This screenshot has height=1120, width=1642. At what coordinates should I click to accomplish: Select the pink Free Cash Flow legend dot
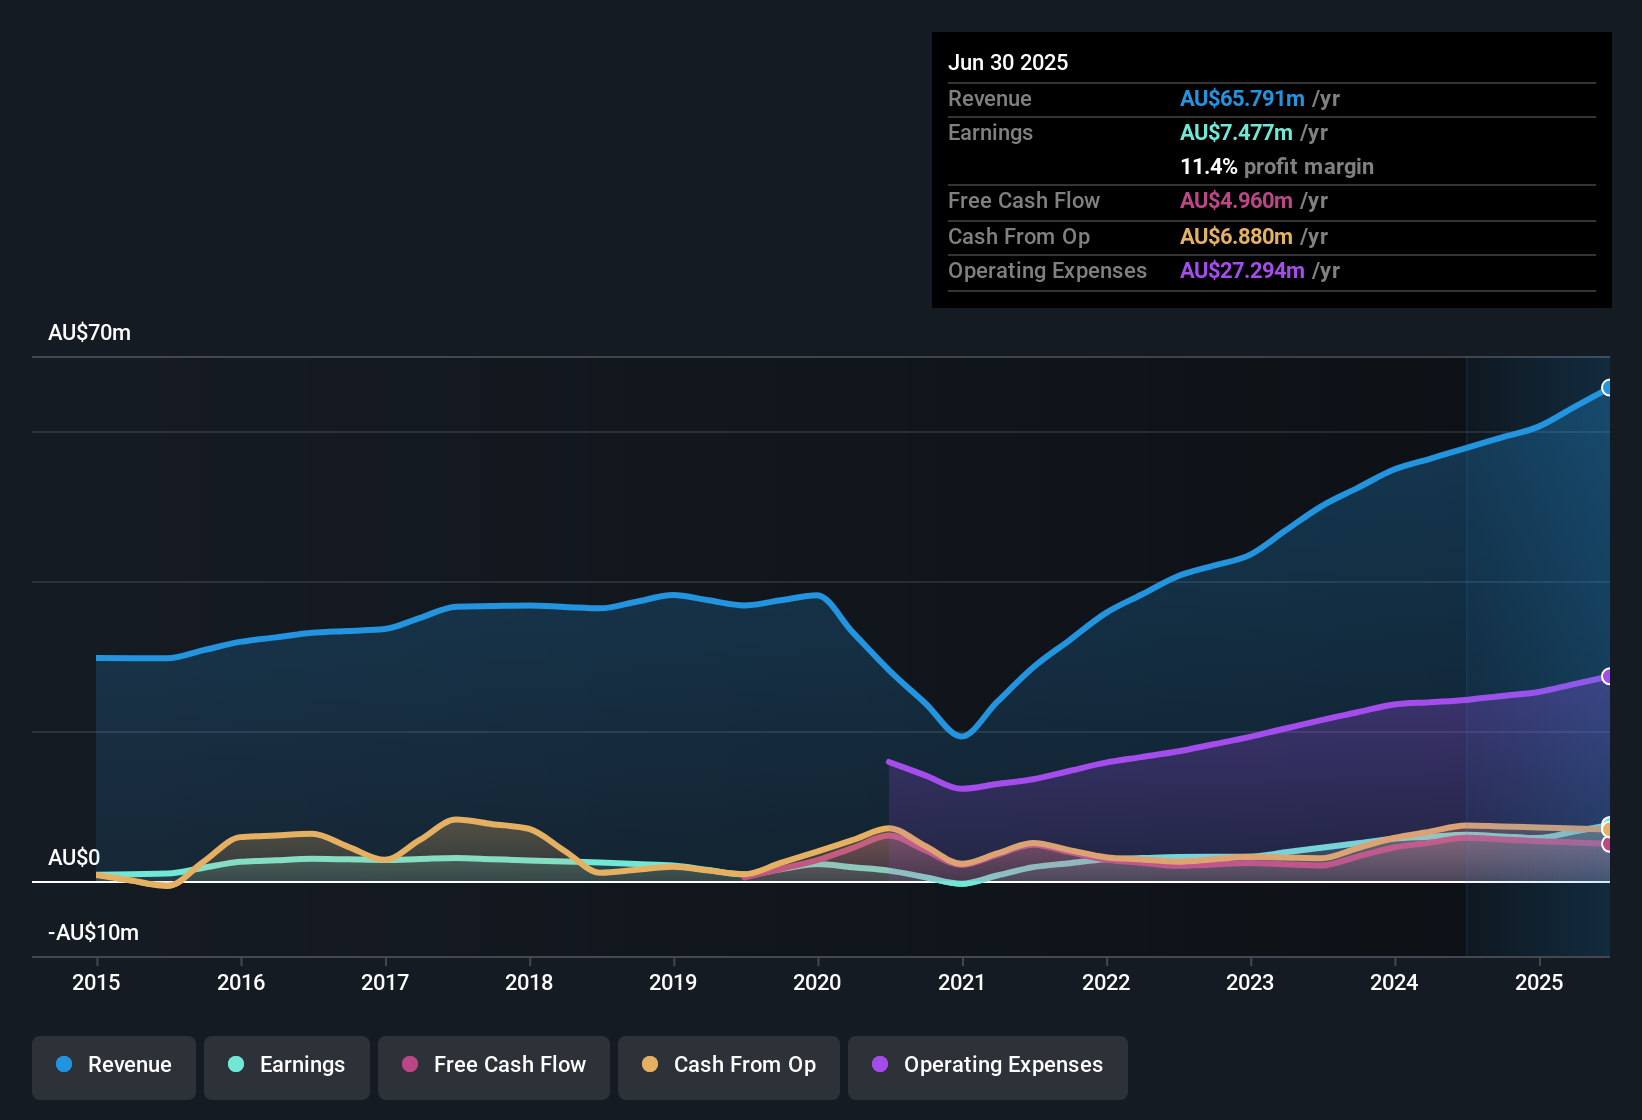point(410,1065)
